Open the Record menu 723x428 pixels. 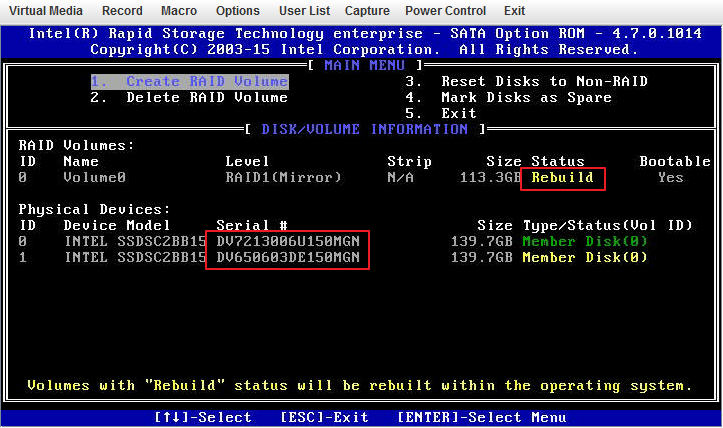coord(122,11)
